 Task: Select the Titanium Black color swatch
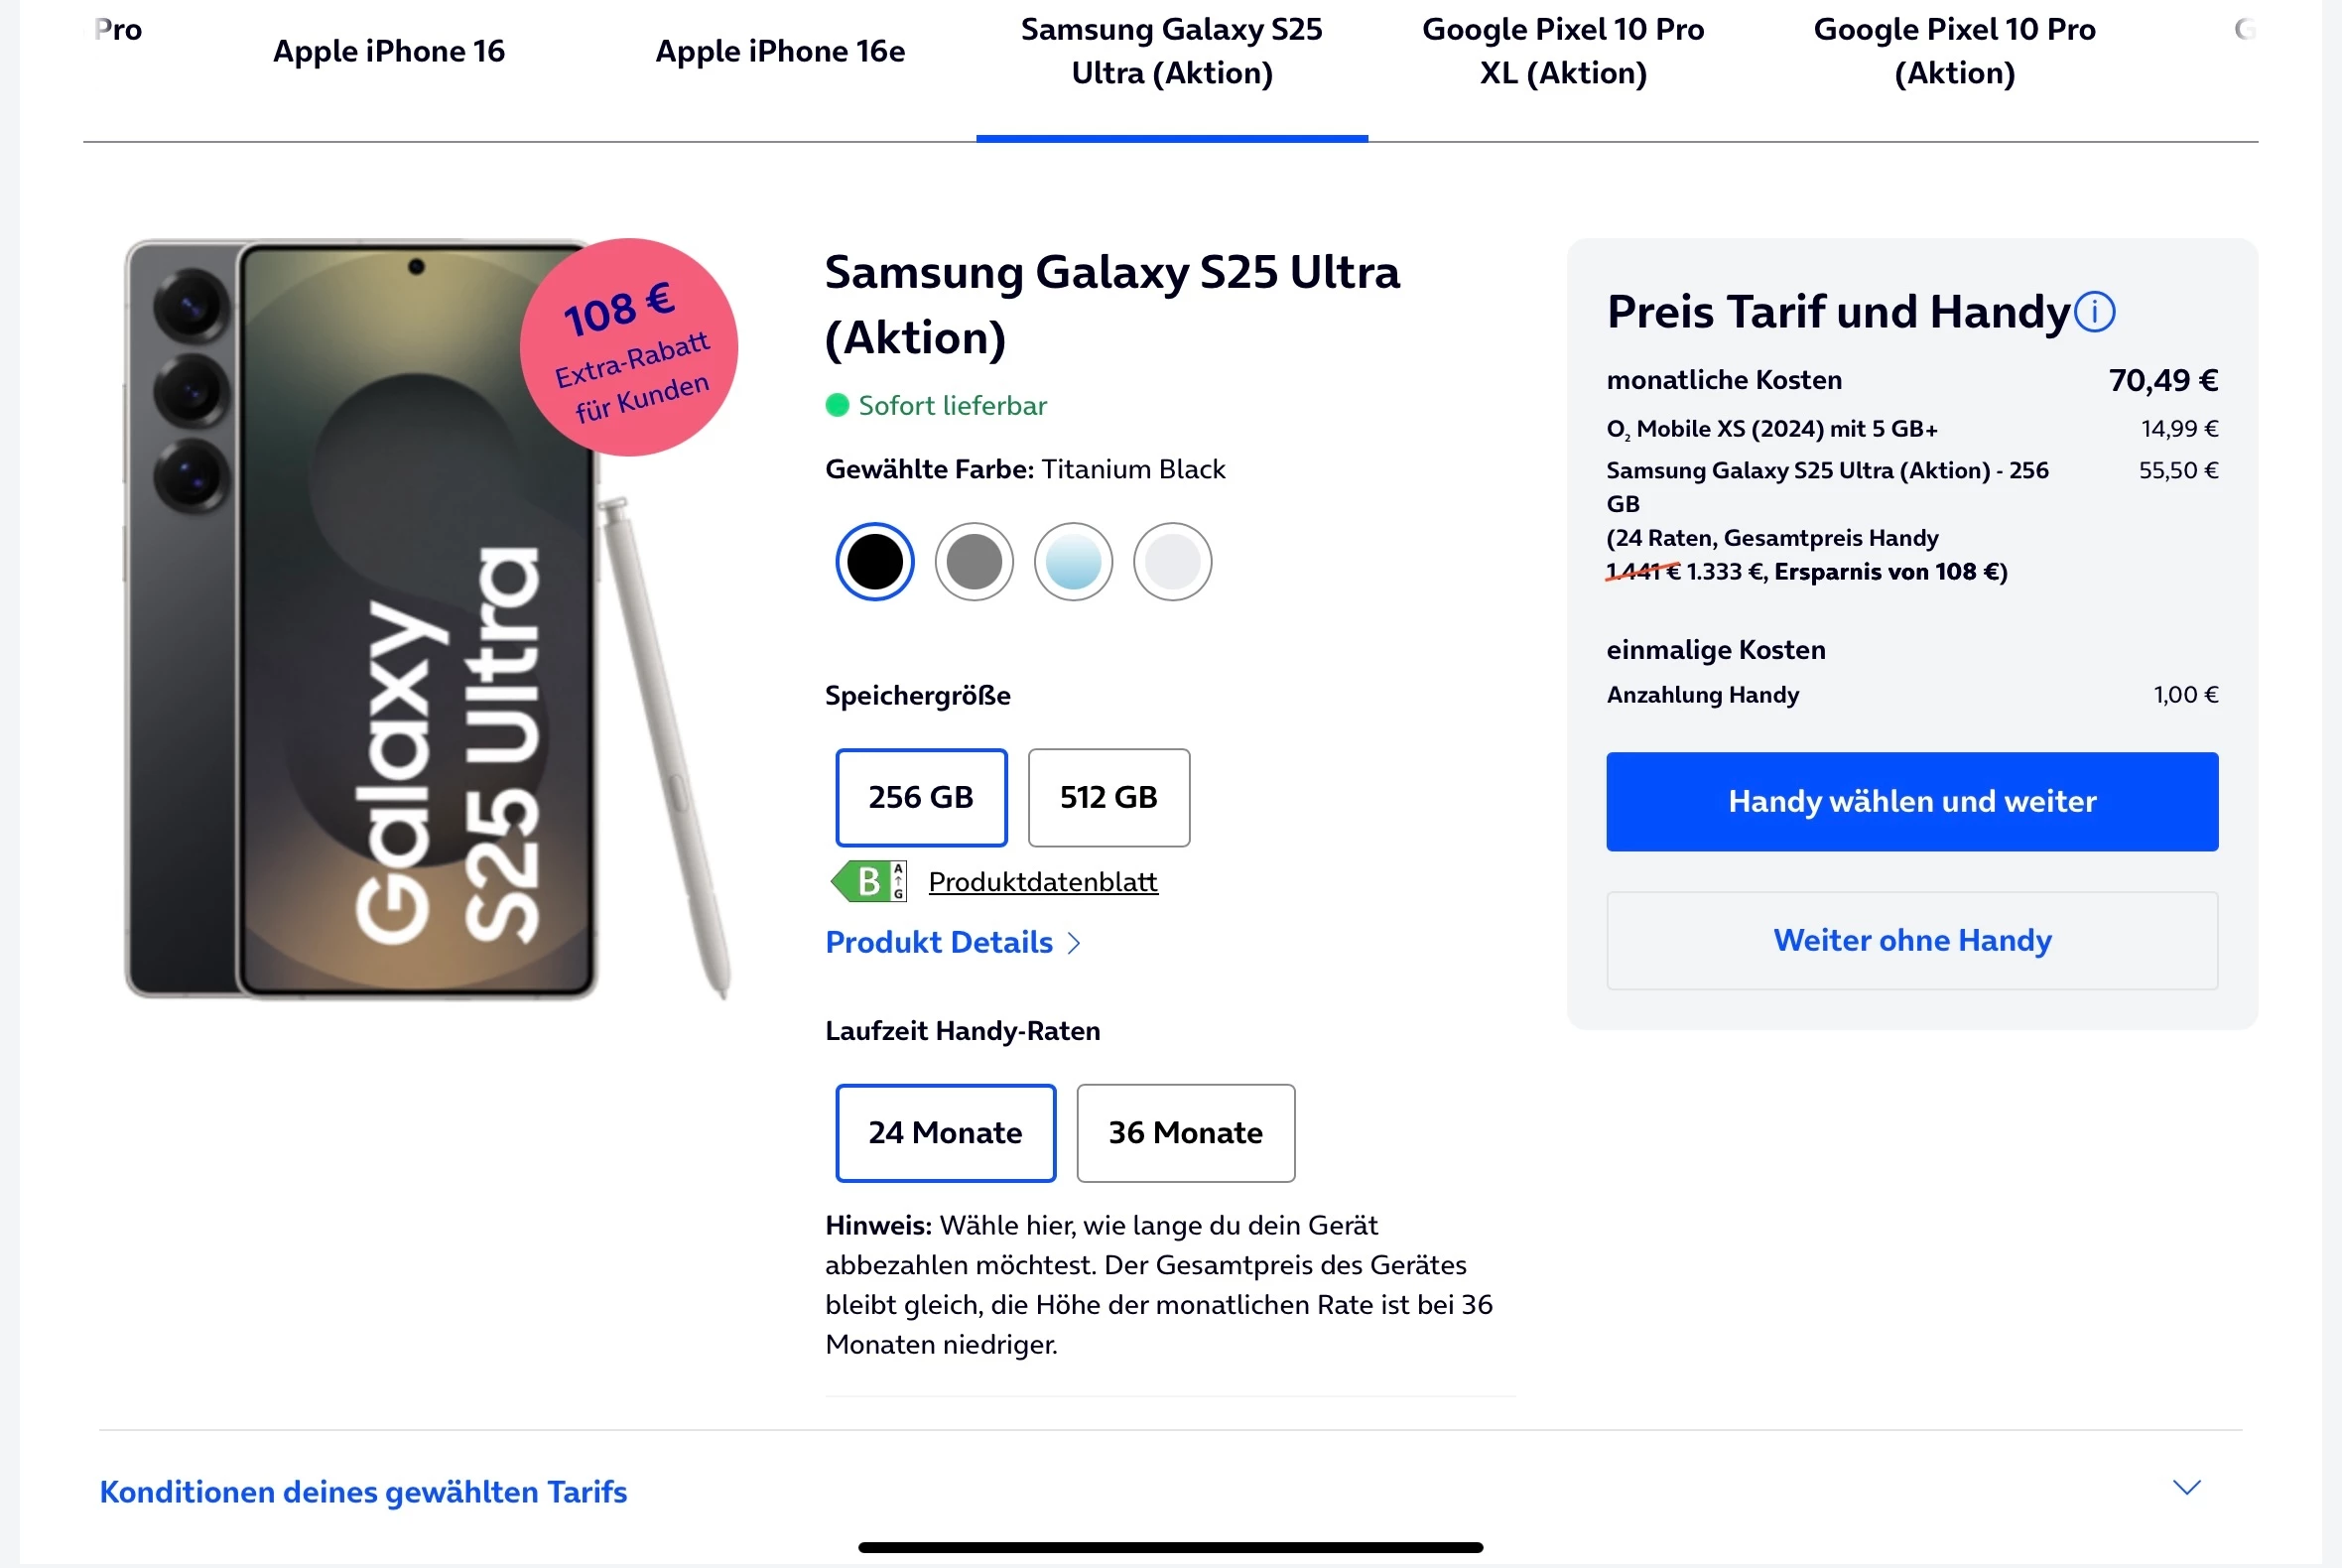[874, 562]
